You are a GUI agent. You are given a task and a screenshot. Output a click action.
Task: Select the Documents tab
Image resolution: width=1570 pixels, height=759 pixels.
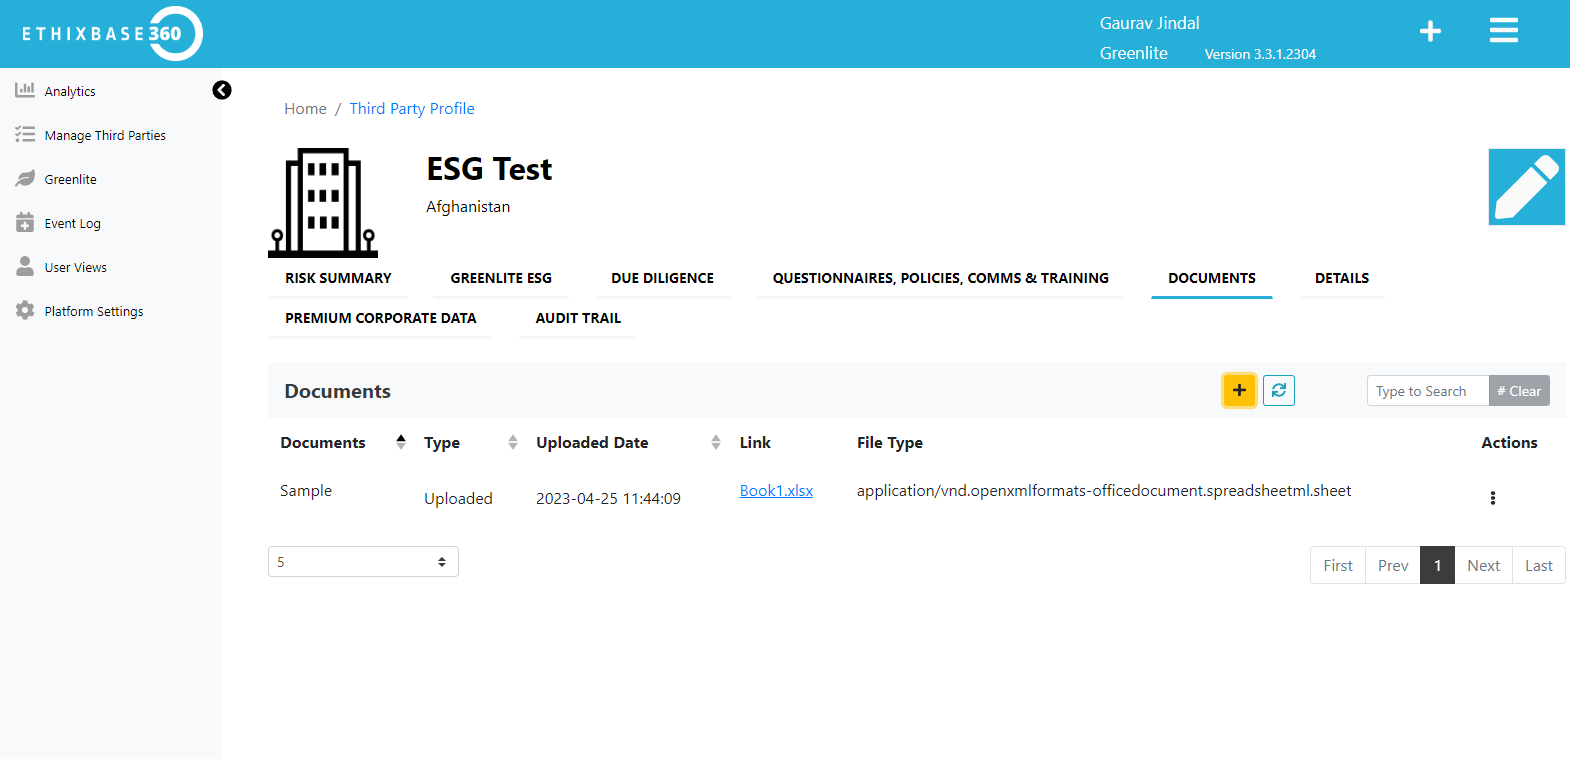pos(1212,278)
